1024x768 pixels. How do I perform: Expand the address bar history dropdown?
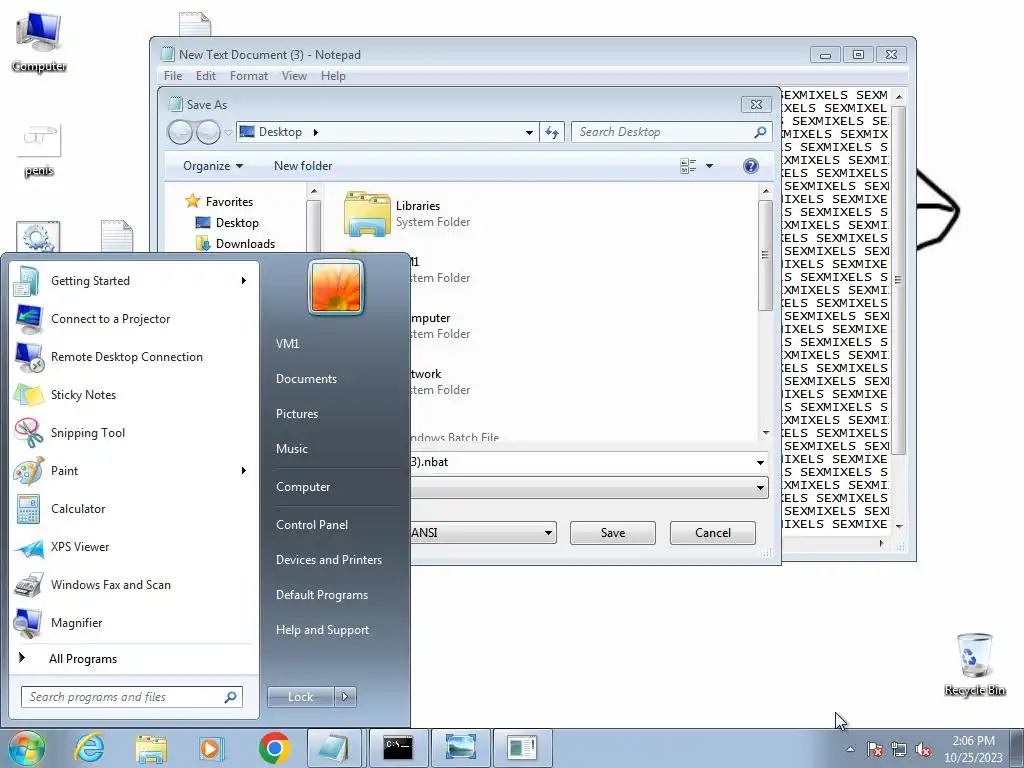click(529, 132)
